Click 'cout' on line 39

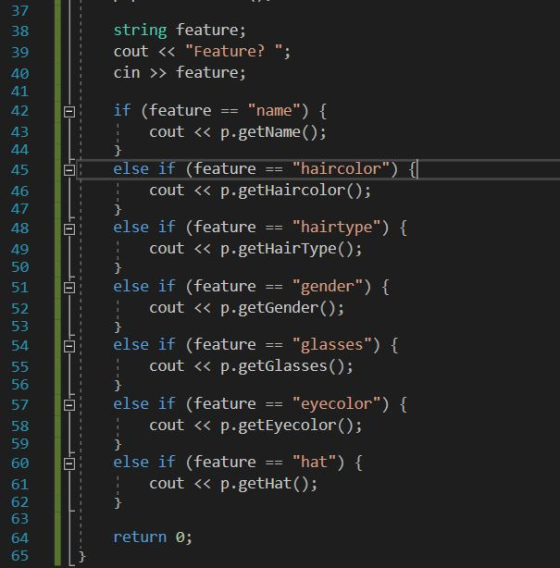click(x=131, y=51)
